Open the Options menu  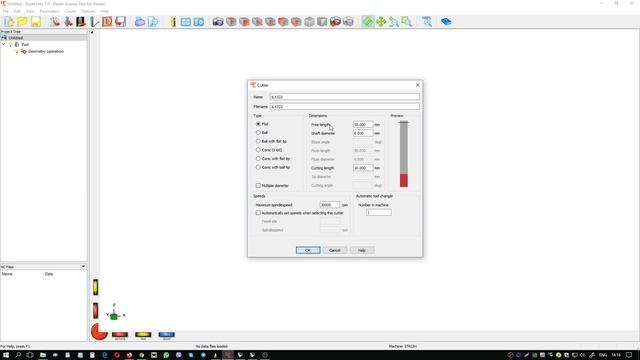pos(88,11)
